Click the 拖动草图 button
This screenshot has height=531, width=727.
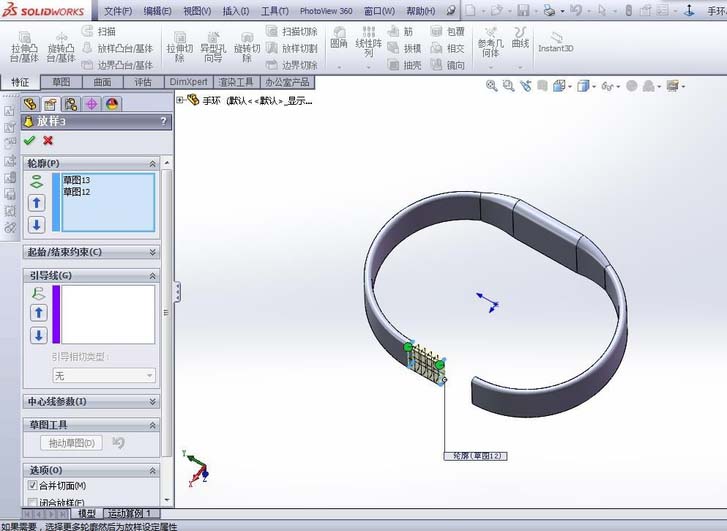coord(71,443)
